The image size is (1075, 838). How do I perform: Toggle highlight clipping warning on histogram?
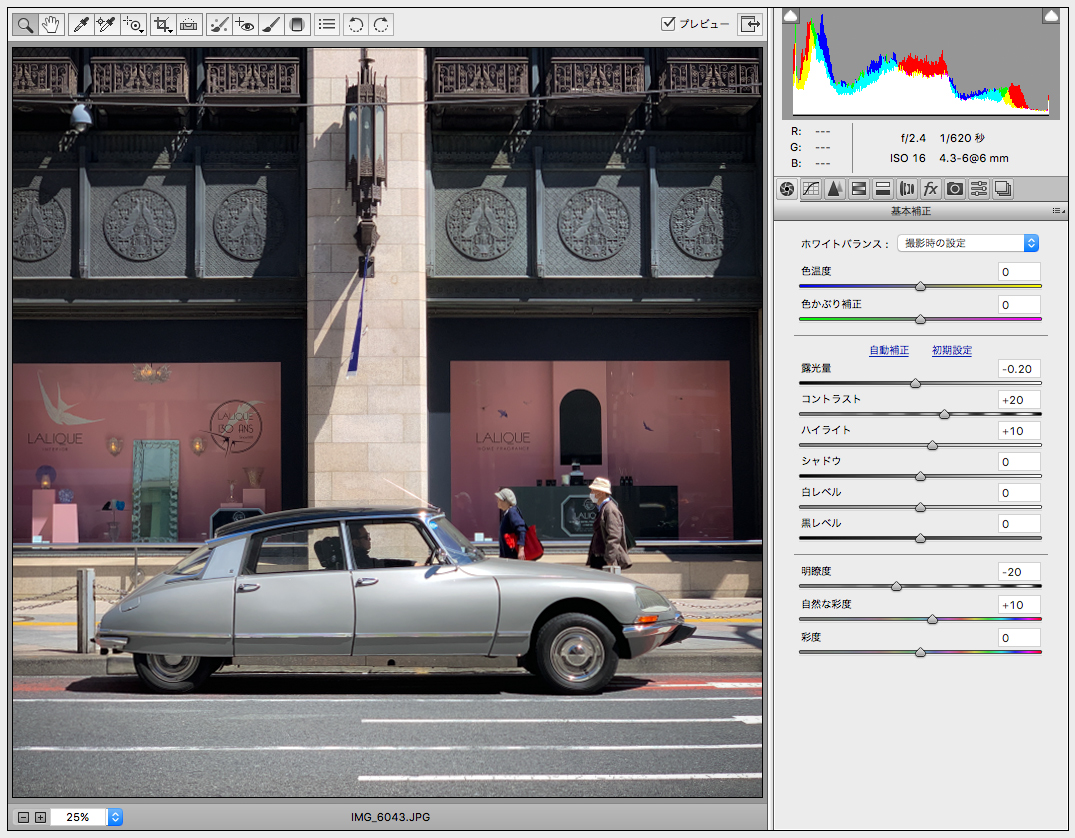tap(1050, 15)
